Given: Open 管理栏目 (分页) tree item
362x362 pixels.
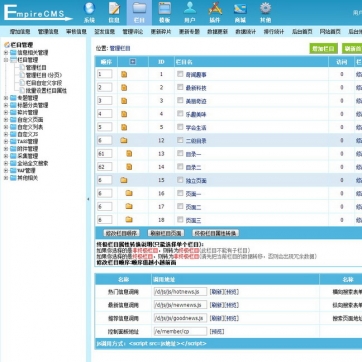Looking at the screenshot, I should [x=44, y=75].
